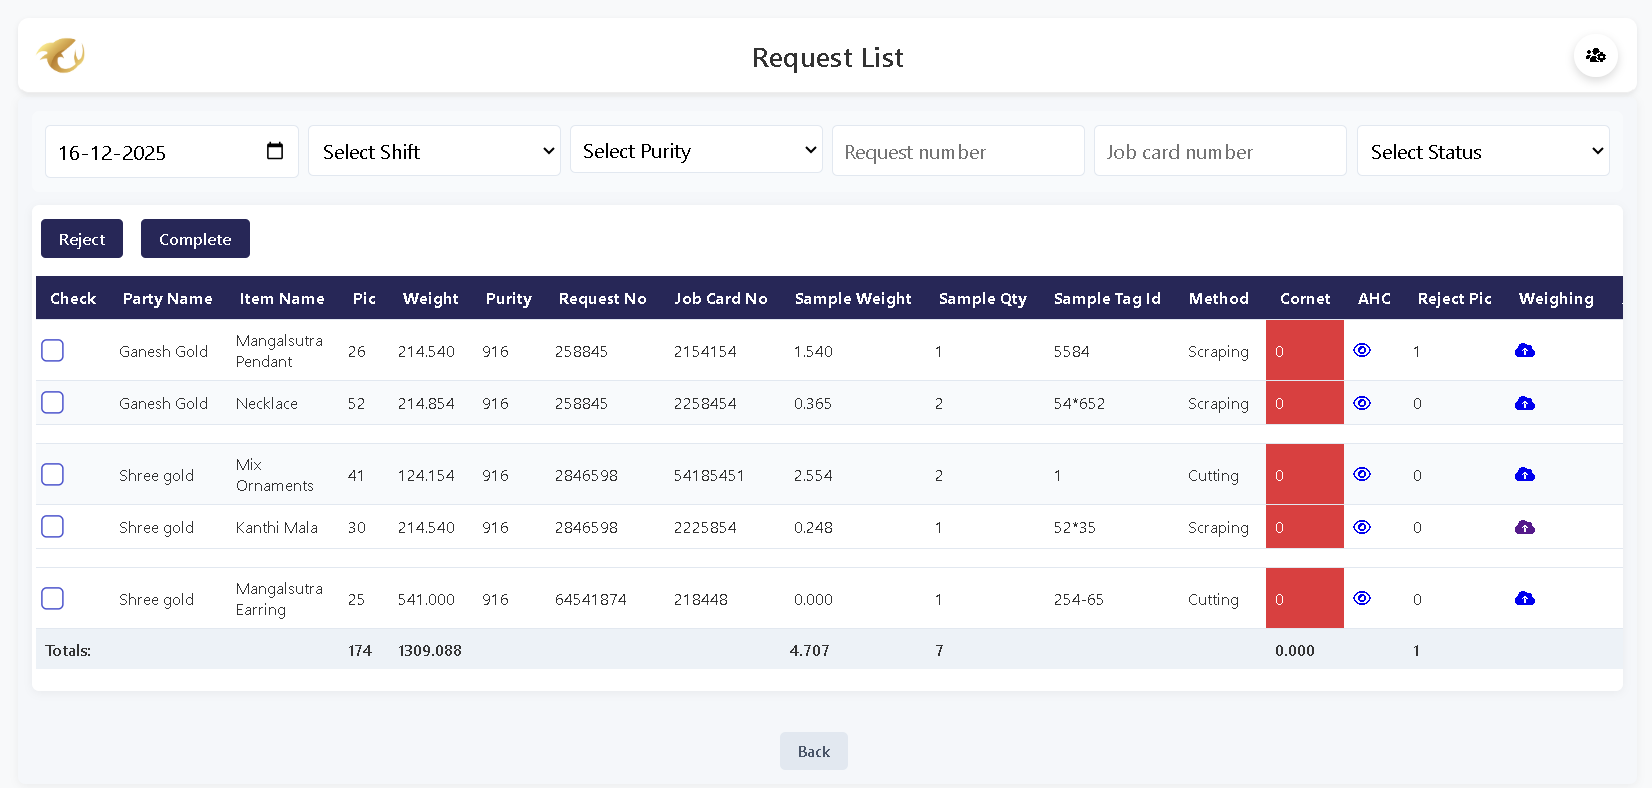The width and height of the screenshot is (1652, 788).
Task: Click the users icon in top-right header
Action: tap(1595, 56)
